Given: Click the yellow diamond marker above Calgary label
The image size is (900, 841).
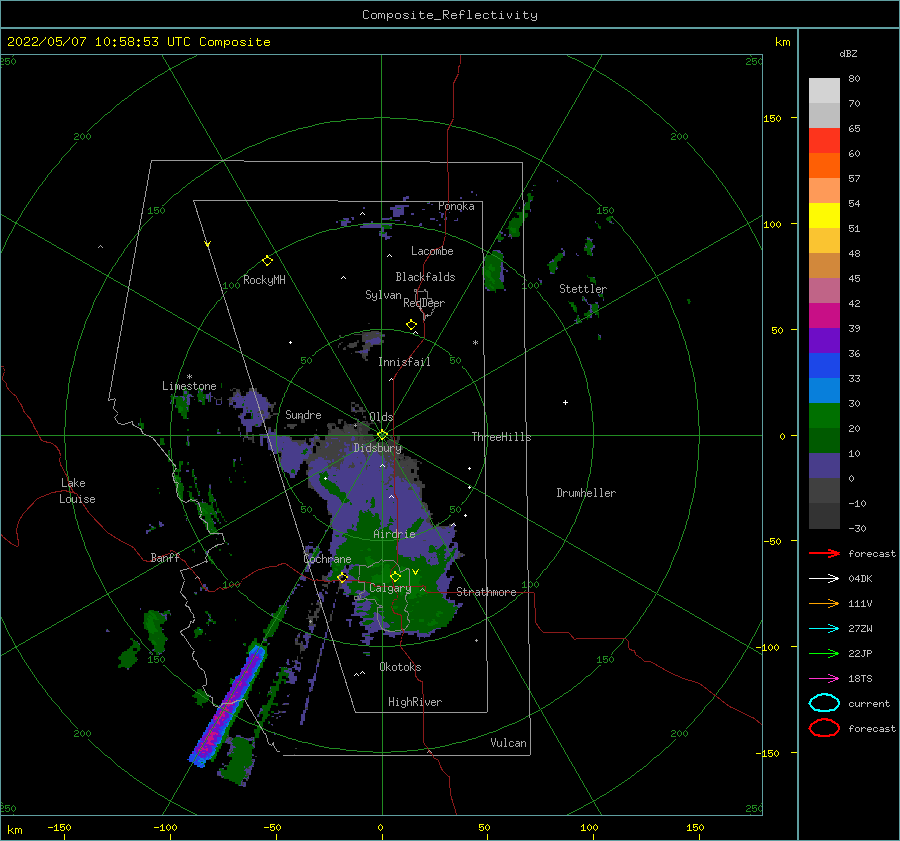Looking at the screenshot, I should [395, 576].
